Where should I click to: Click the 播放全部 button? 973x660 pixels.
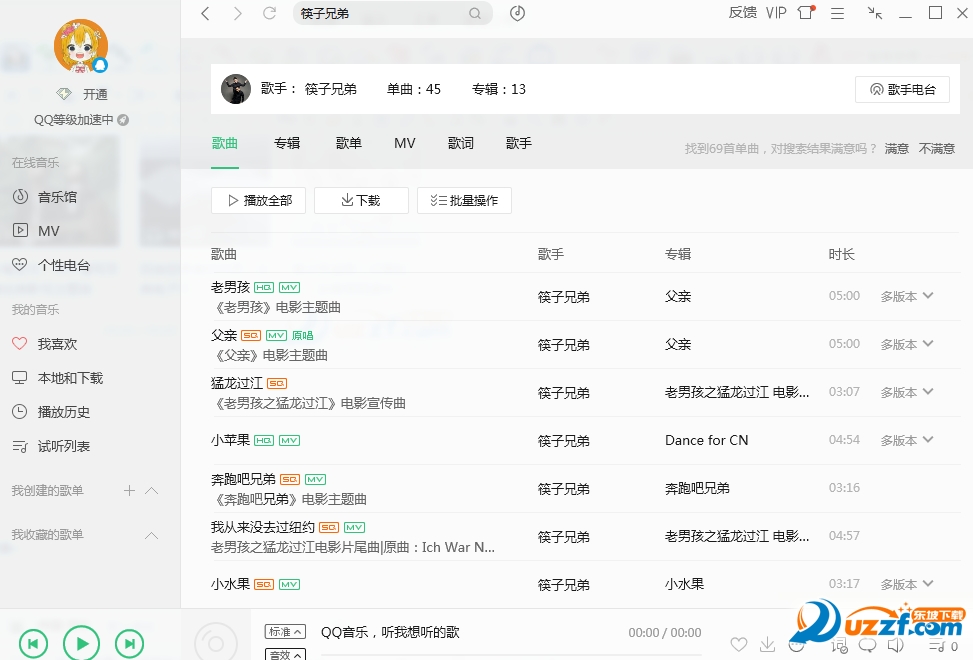point(258,200)
